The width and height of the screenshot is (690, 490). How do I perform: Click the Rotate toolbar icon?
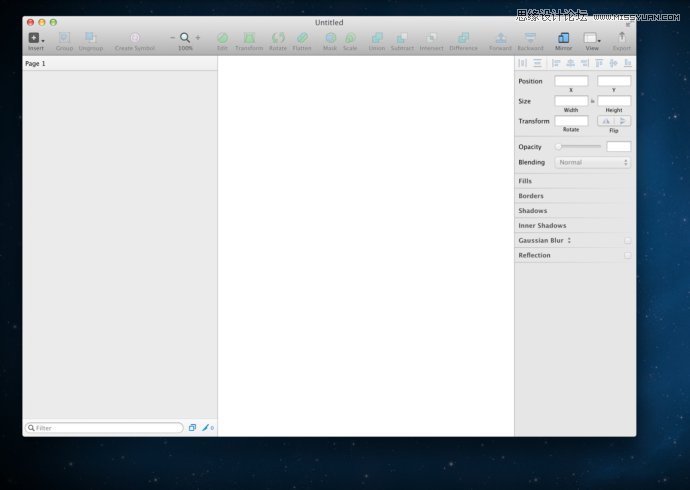(278, 38)
